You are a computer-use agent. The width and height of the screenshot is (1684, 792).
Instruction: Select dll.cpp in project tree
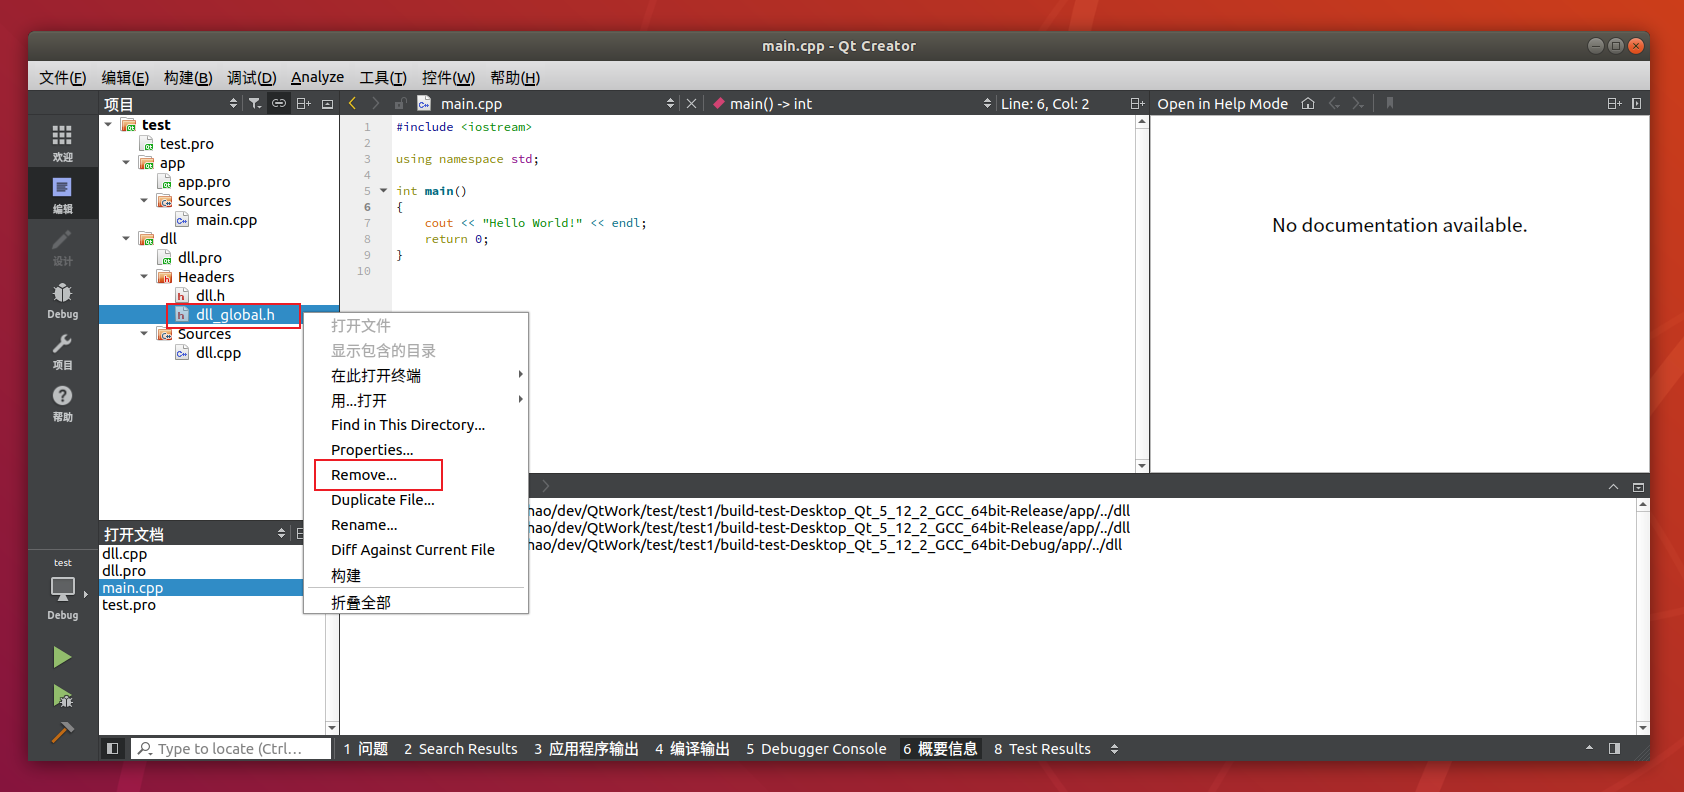click(x=218, y=353)
